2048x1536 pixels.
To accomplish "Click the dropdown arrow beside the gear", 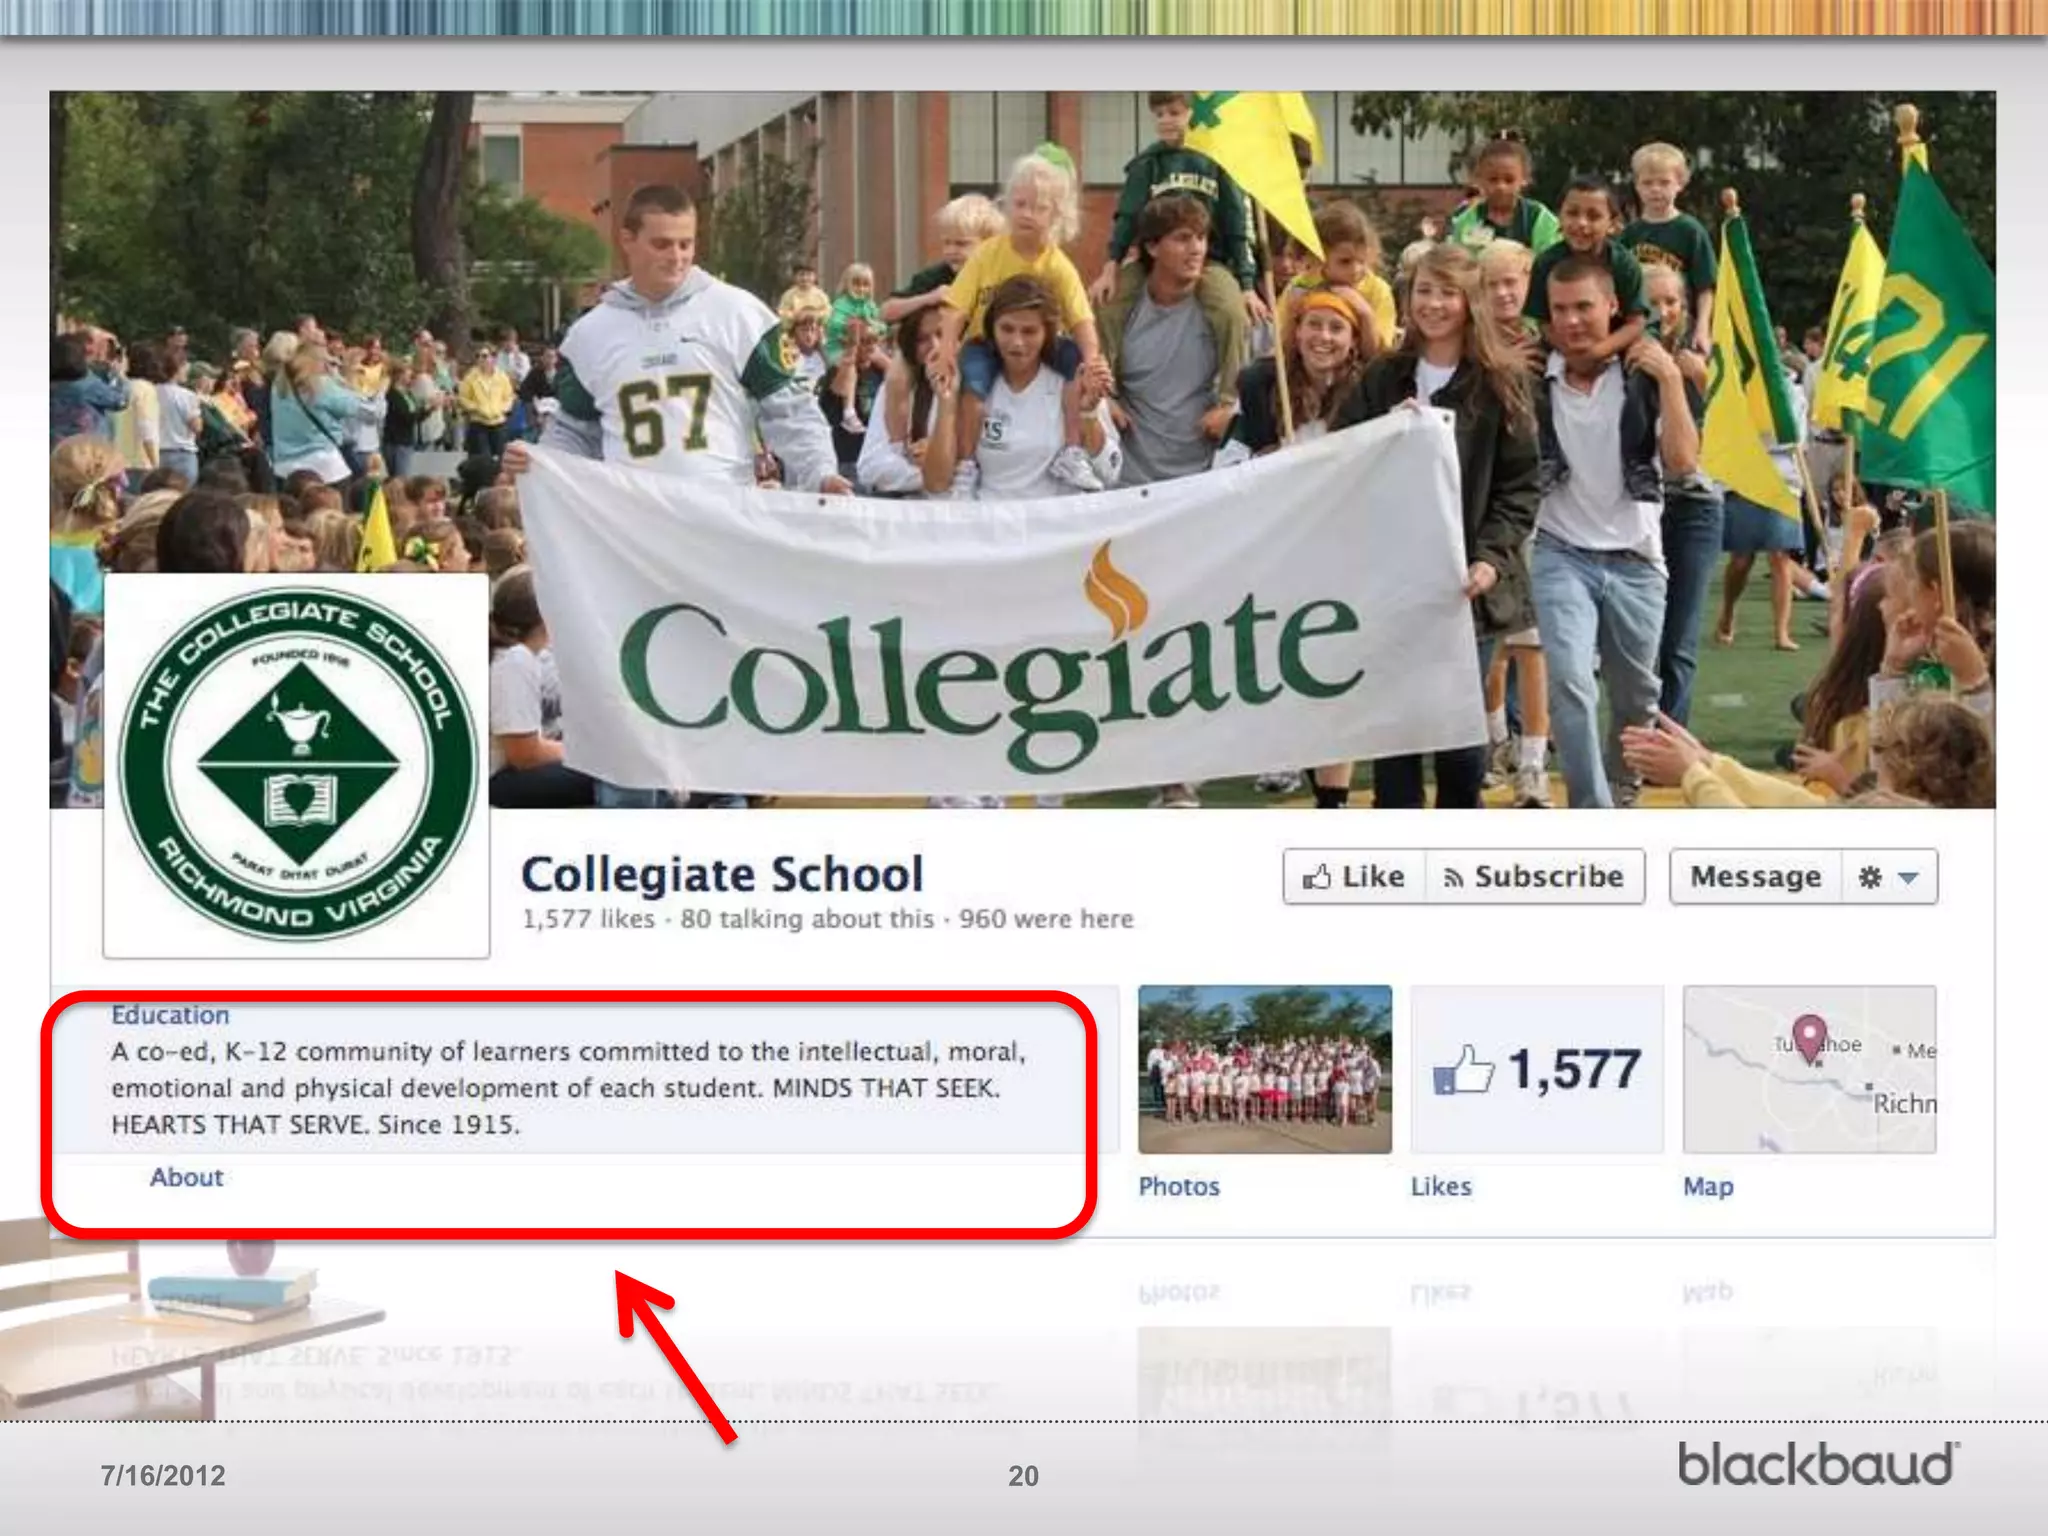I will click(1909, 878).
